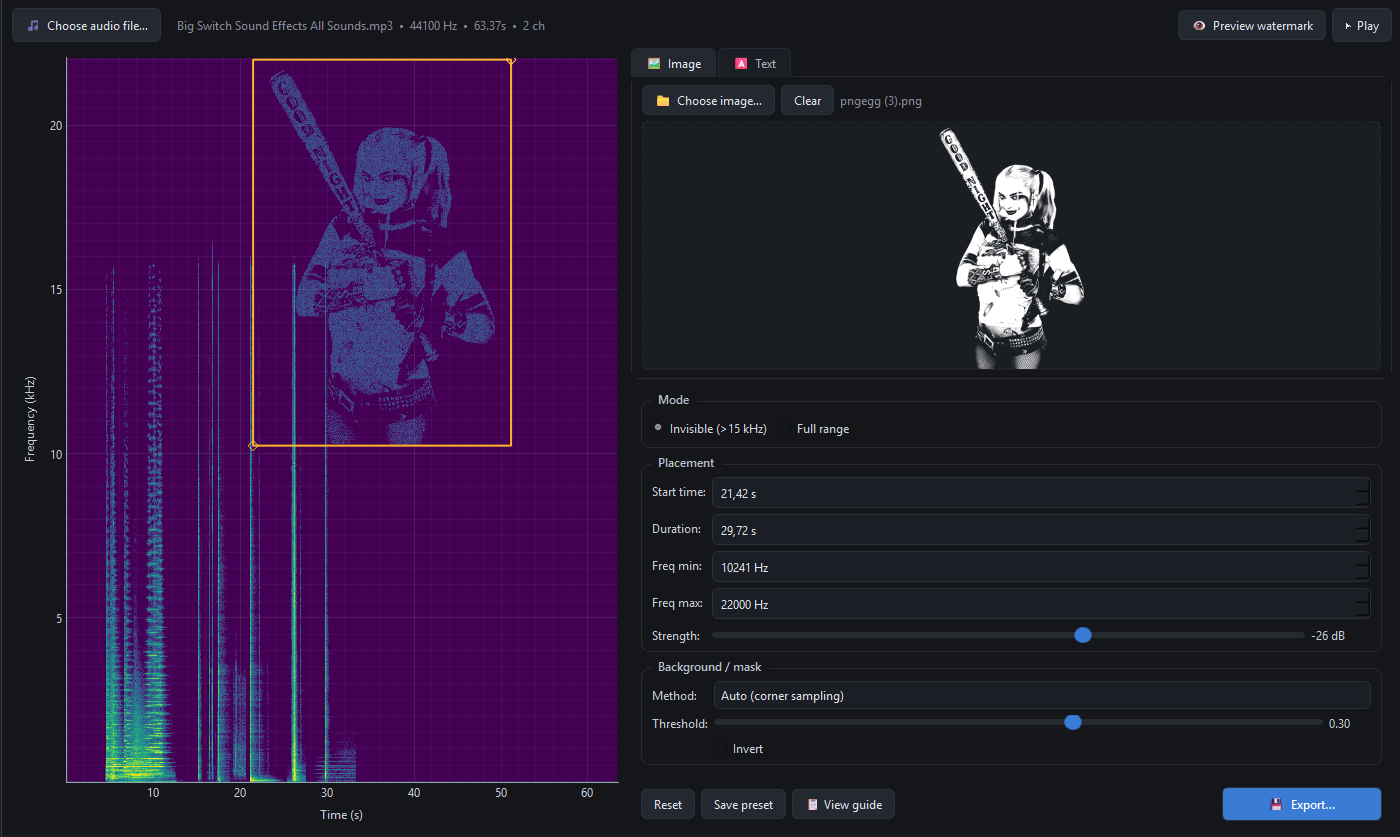Image resolution: width=1400 pixels, height=837 pixels.
Task: Click the music note Choose audio file icon
Action: pos(33,25)
